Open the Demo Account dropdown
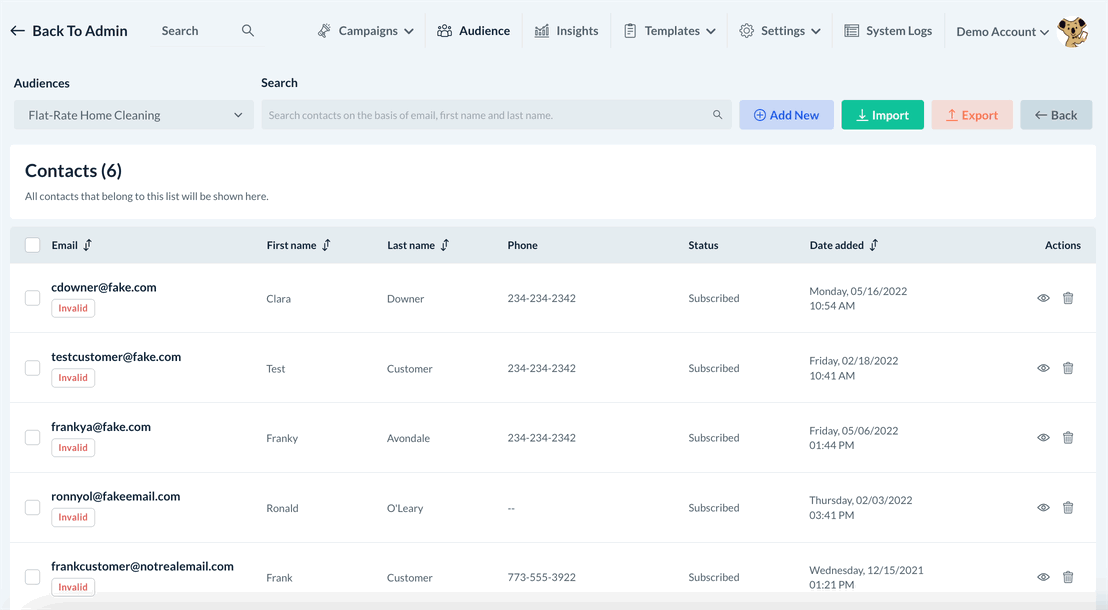This screenshot has height=610, width=1108. coord(1002,32)
